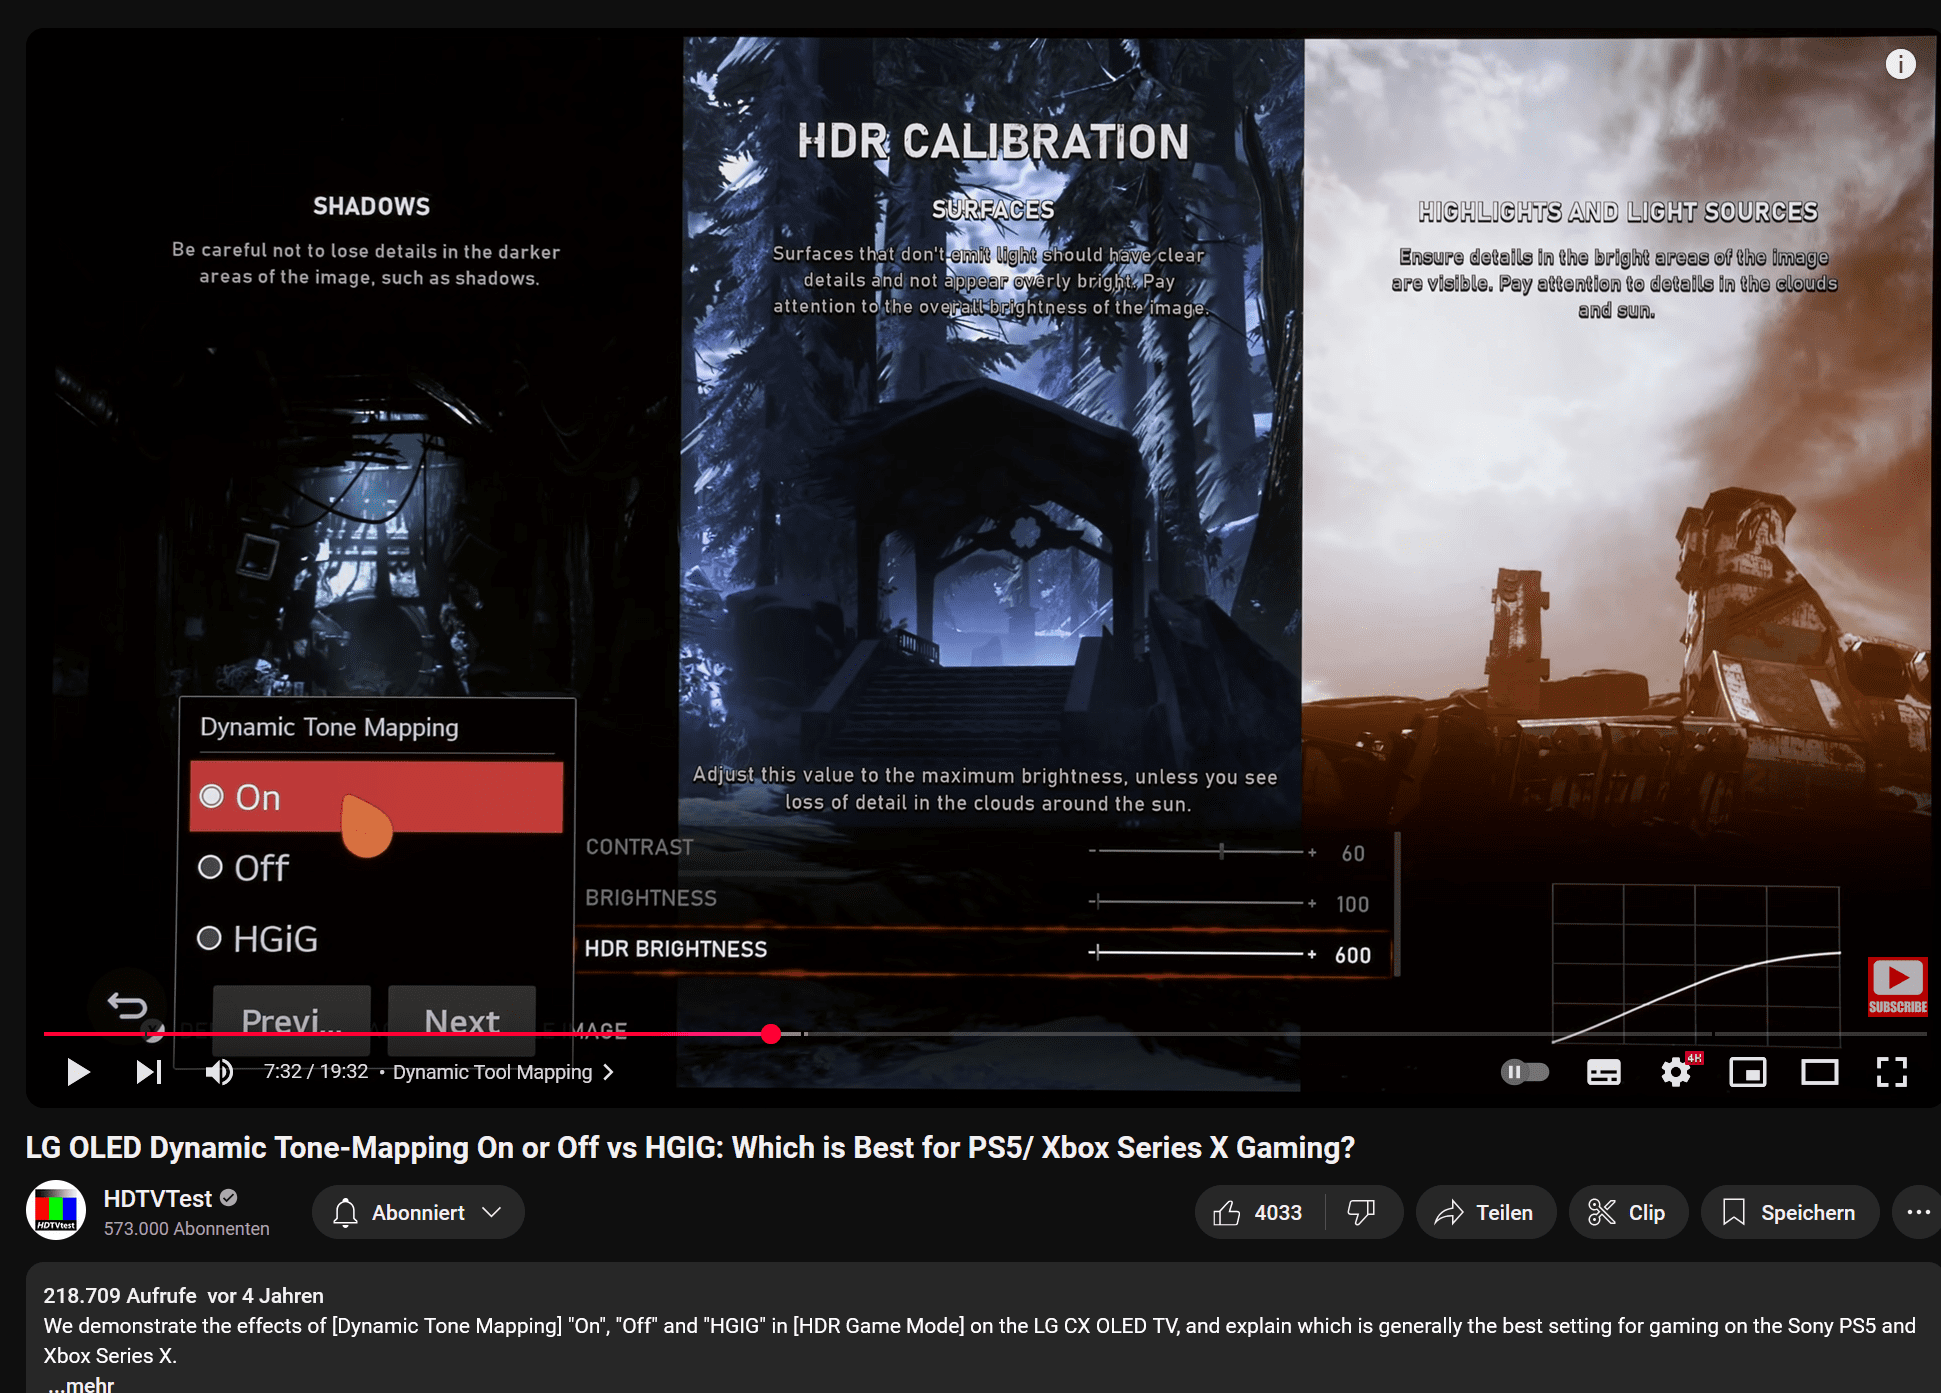Open the info card icon
Screen dimensions: 1941x1393
pos(1900,64)
